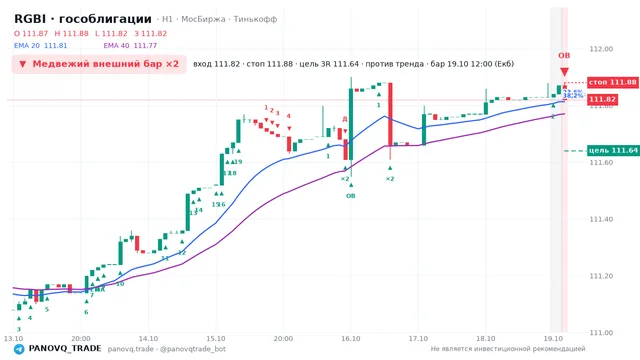Click the 111.00 price axis label

(x=601, y=333)
